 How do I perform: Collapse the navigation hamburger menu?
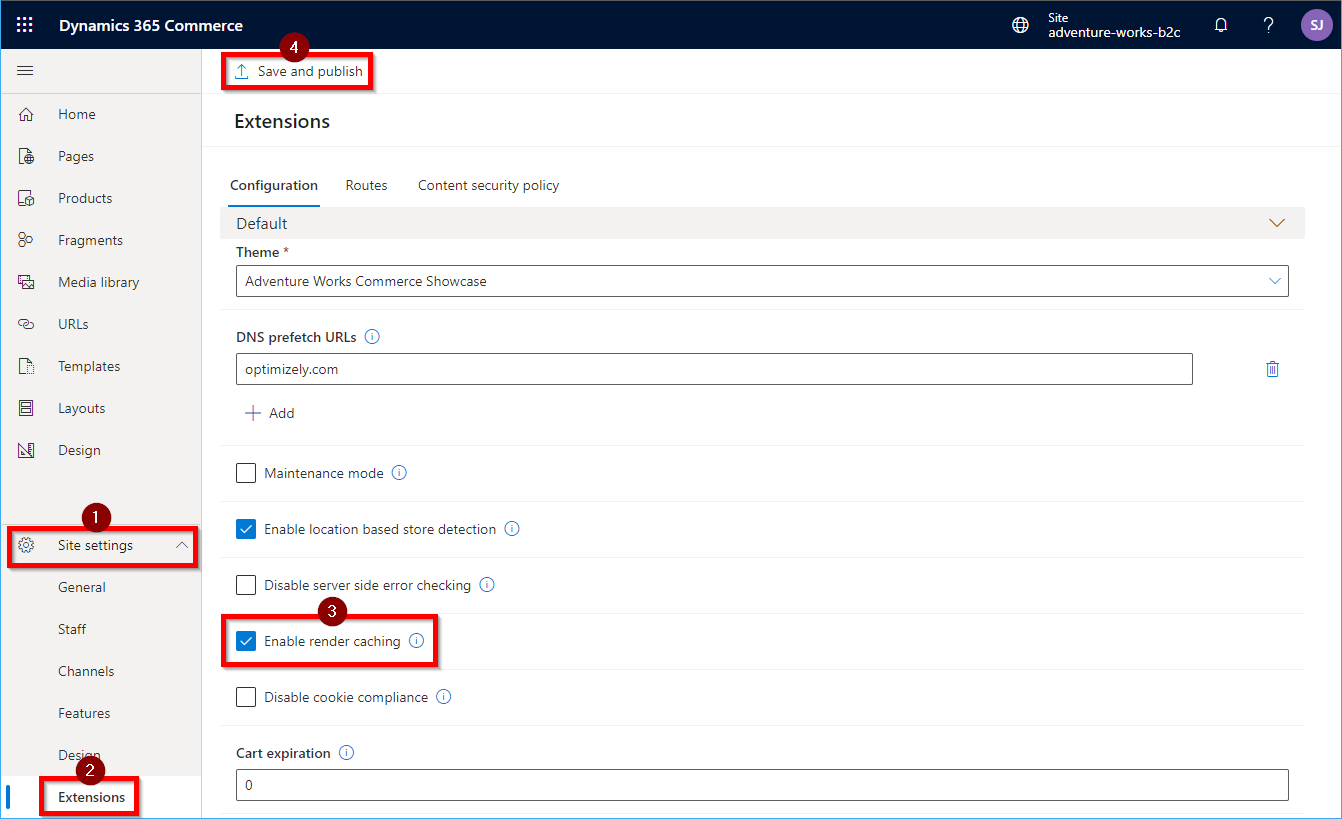pos(25,70)
